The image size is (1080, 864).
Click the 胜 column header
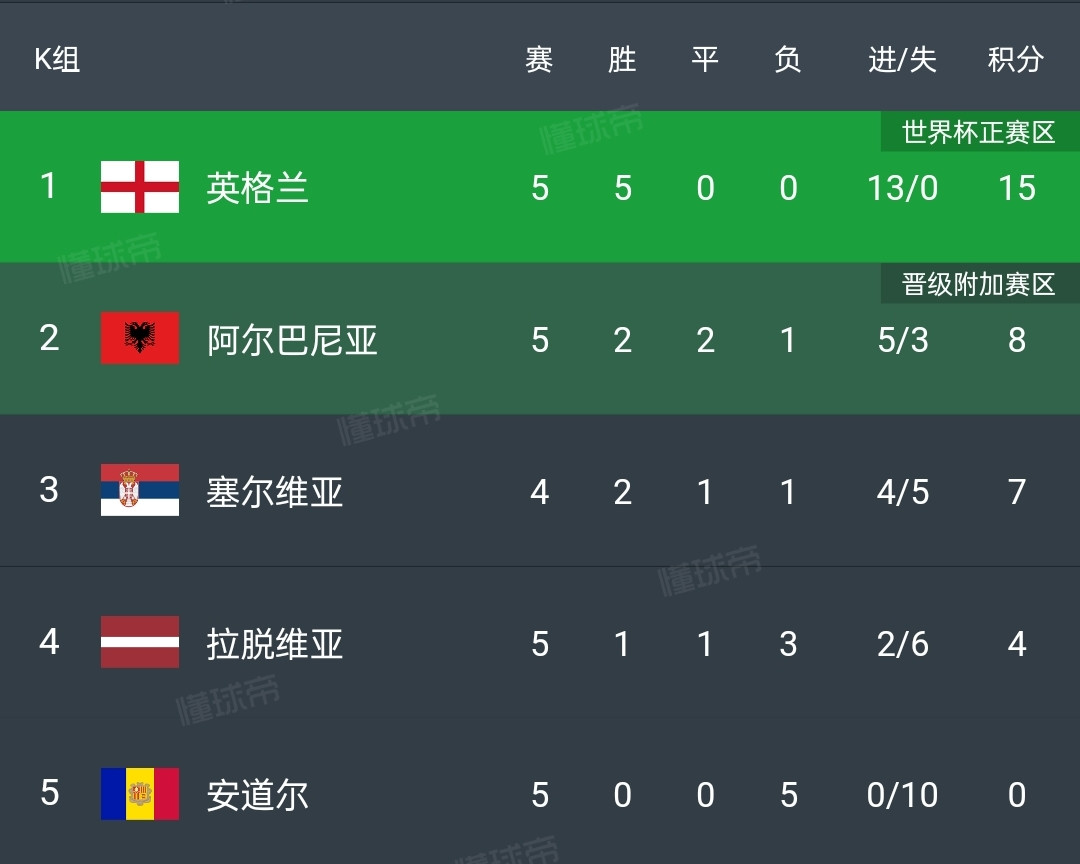click(x=622, y=60)
